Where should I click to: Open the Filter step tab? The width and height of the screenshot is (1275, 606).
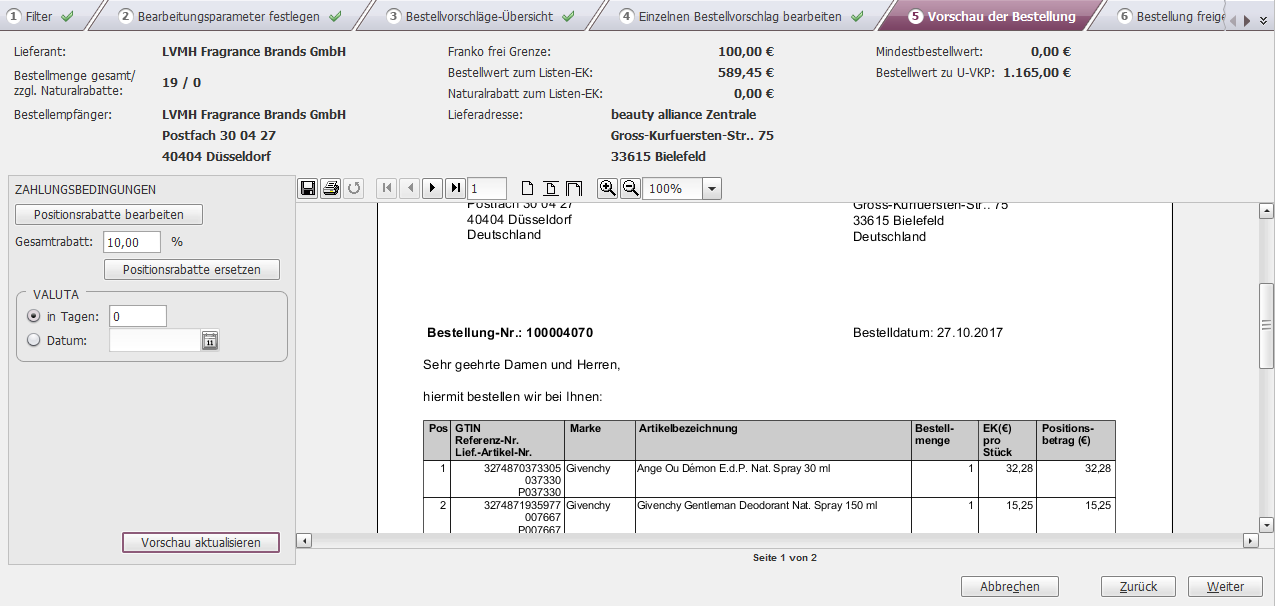pos(41,16)
